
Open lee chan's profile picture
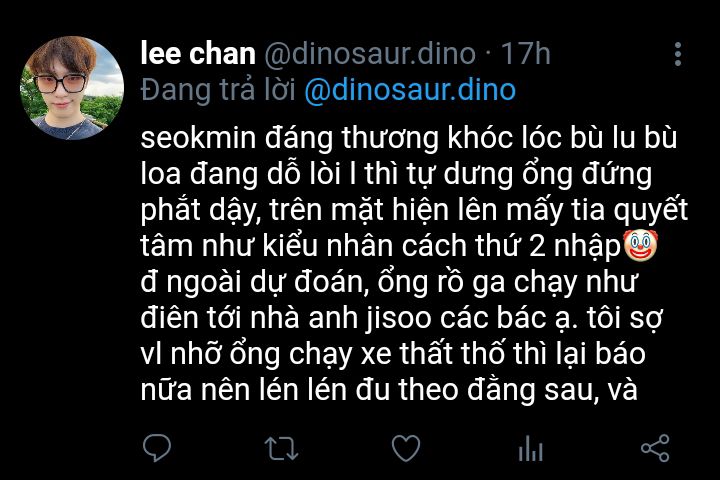point(72,88)
